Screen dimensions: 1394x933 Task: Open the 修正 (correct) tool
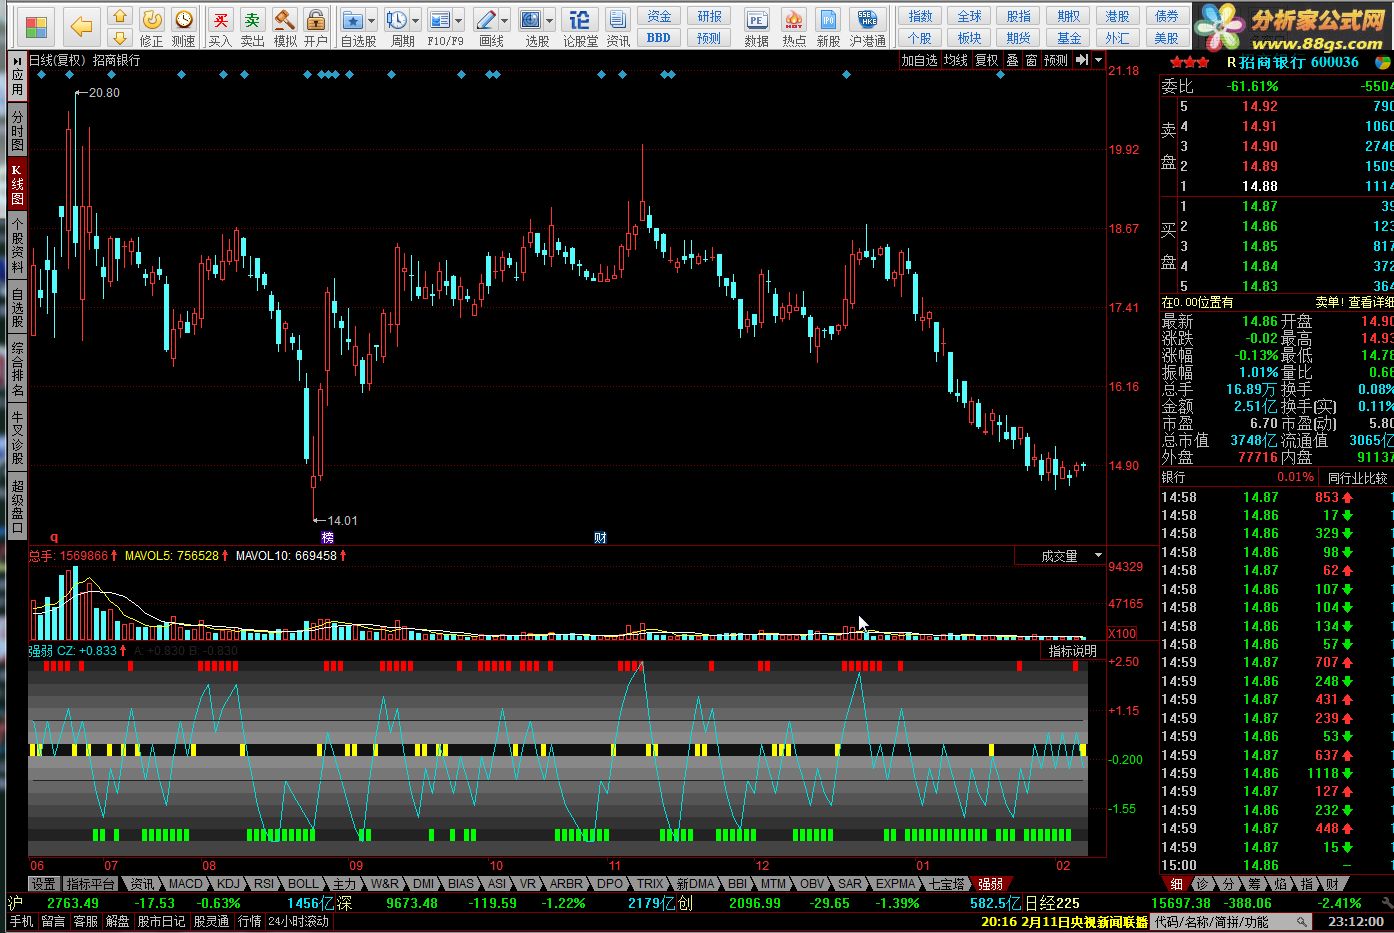point(151,27)
